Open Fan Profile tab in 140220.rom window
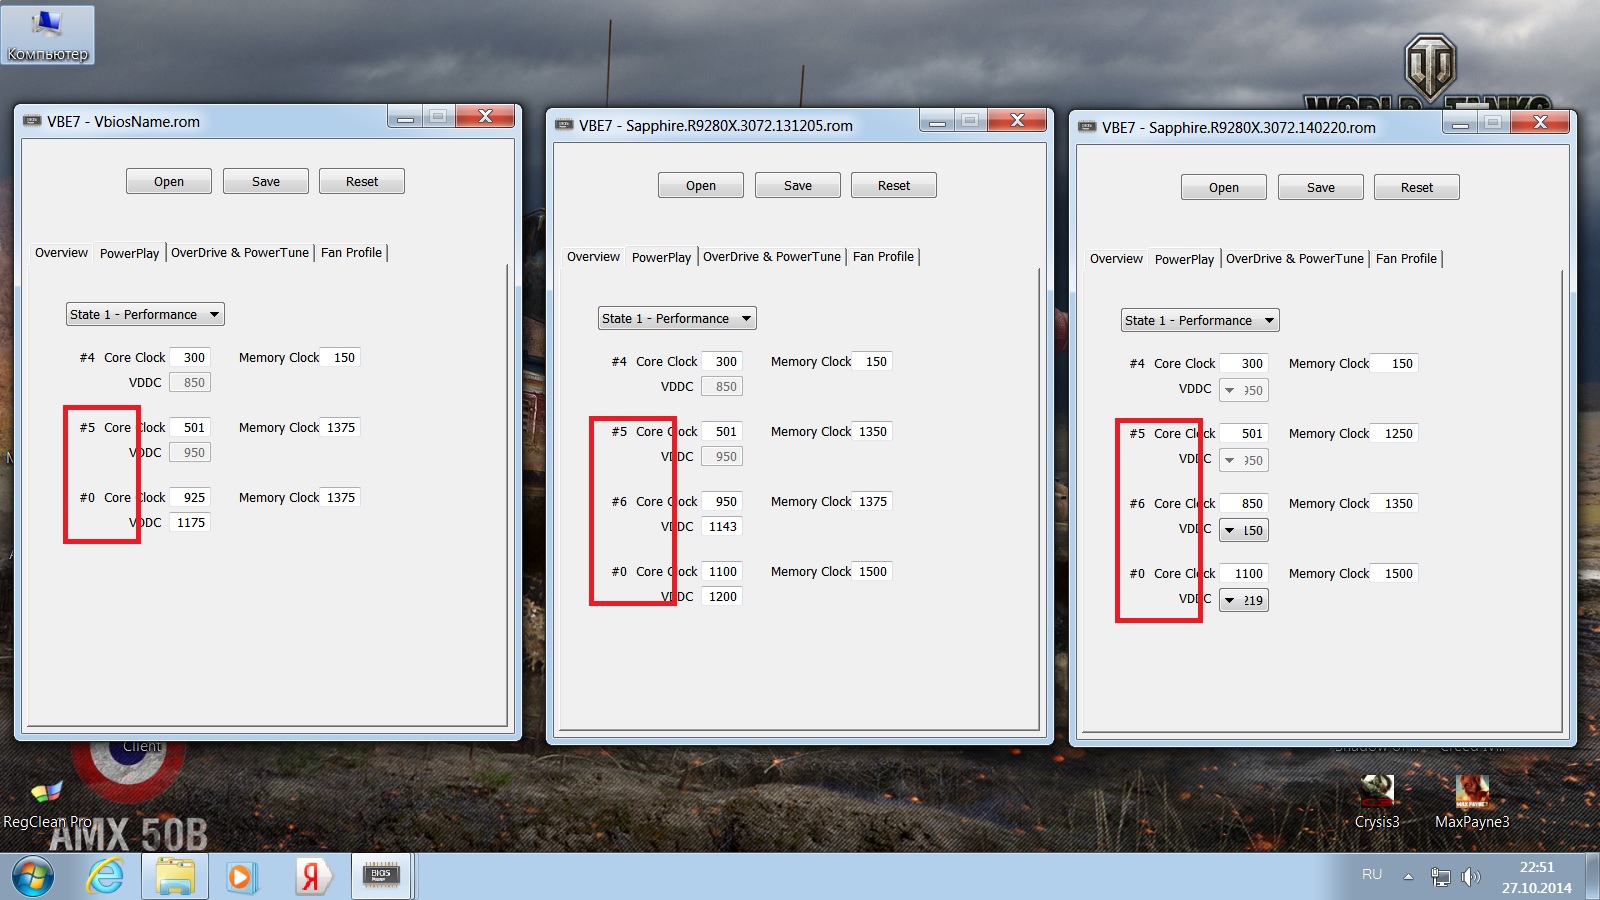This screenshot has width=1600, height=900. 1406,259
